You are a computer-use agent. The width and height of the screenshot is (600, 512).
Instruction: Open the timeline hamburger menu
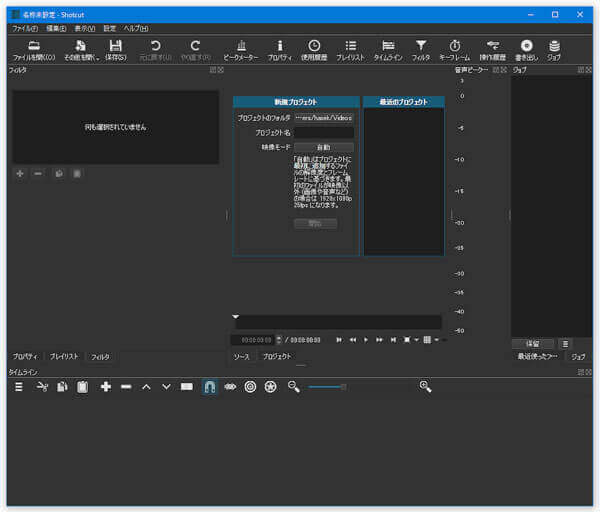pyautogui.click(x=18, y=387)
